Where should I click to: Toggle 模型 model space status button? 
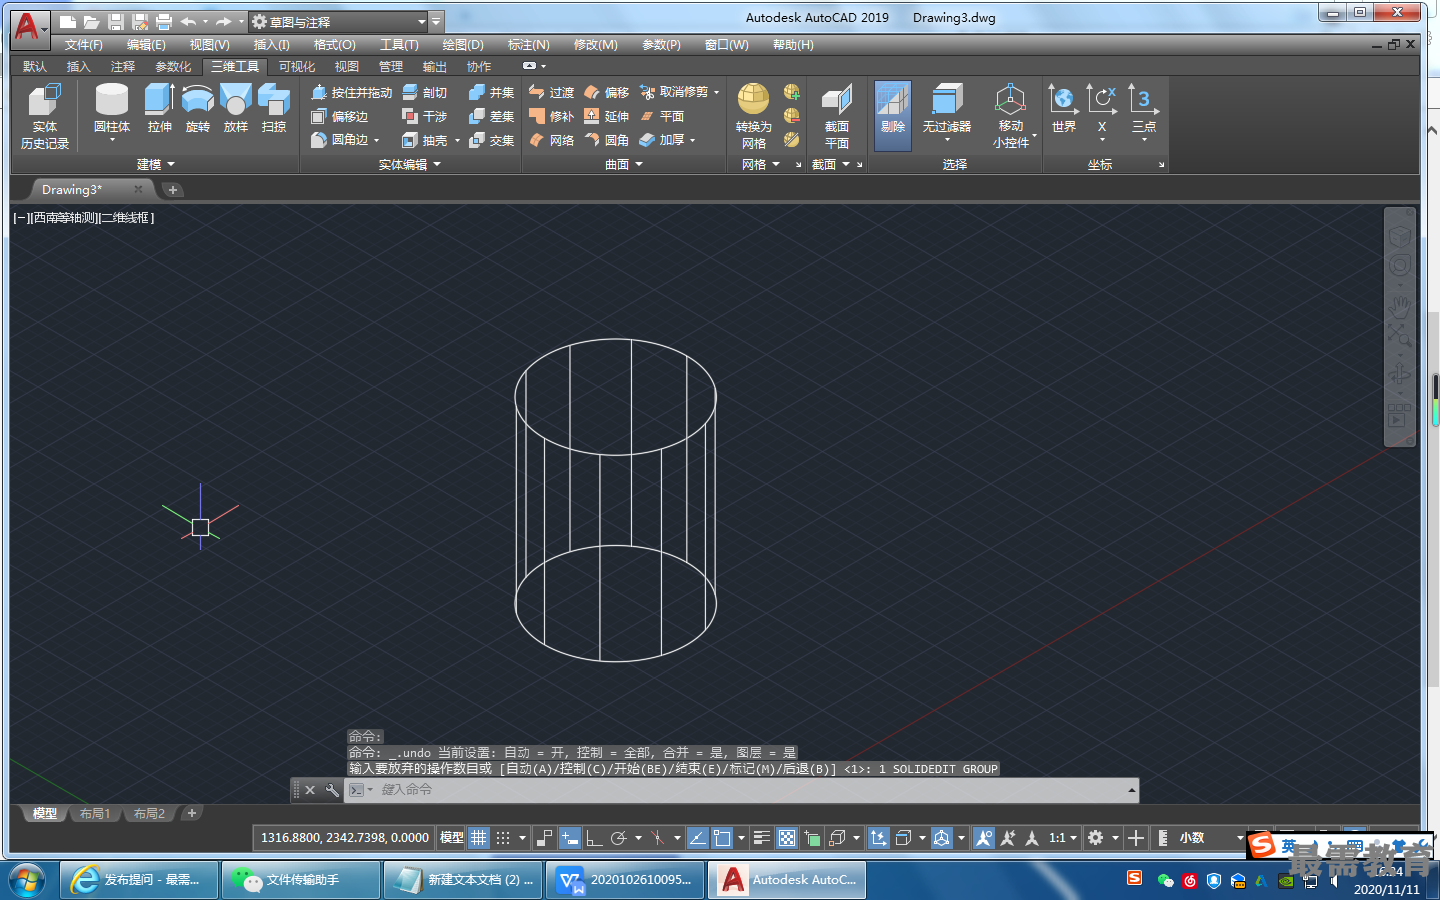click(452, 838)
